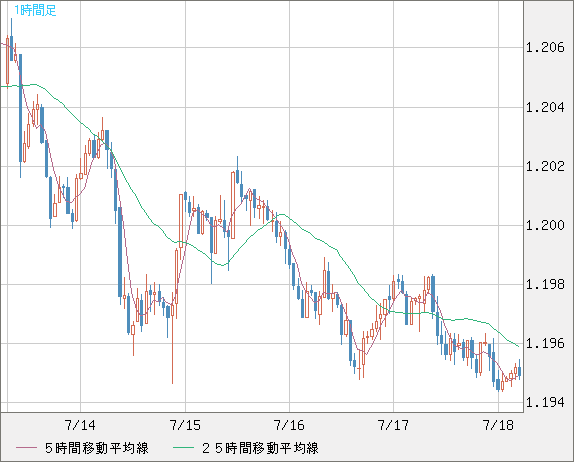
Task: Click the purple 5-hour average legend line
Action: click(x=26, y=448)
